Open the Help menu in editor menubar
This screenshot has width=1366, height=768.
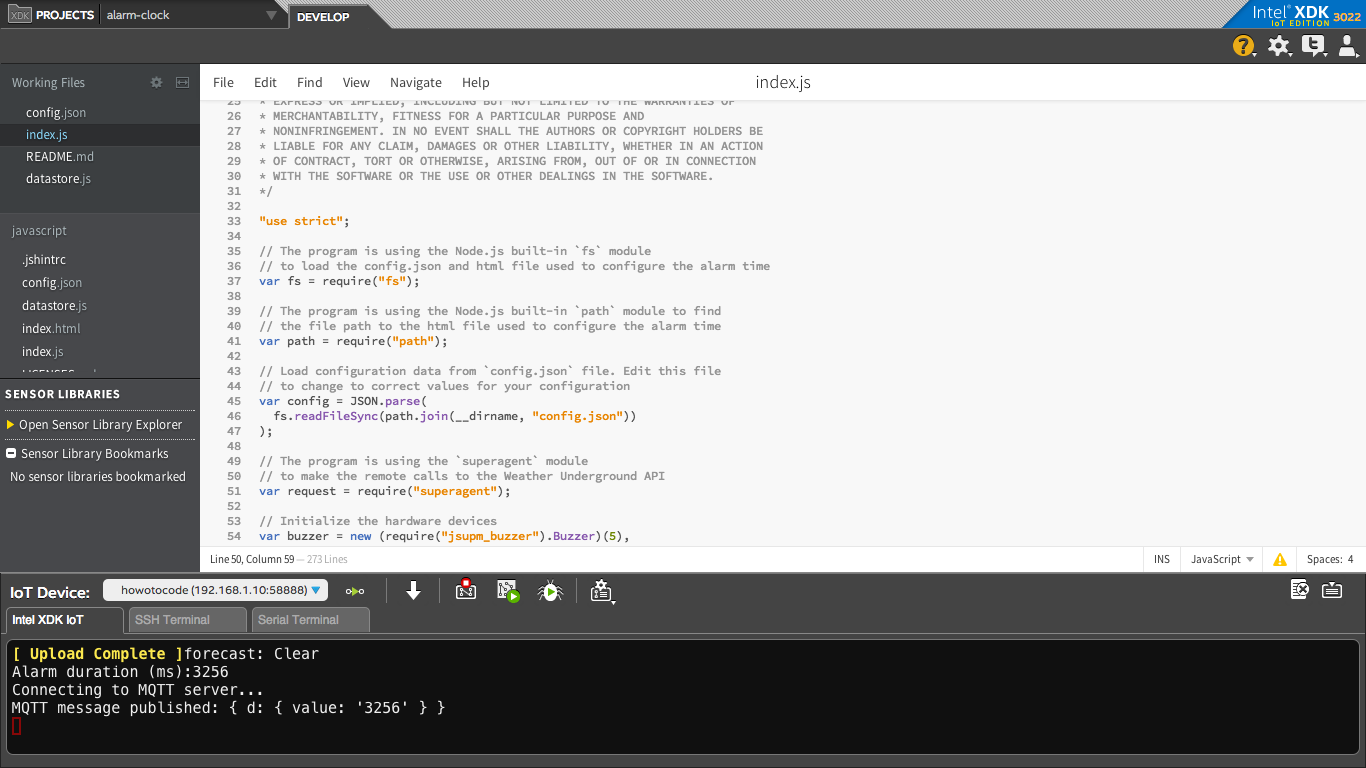tap(476, 82)
